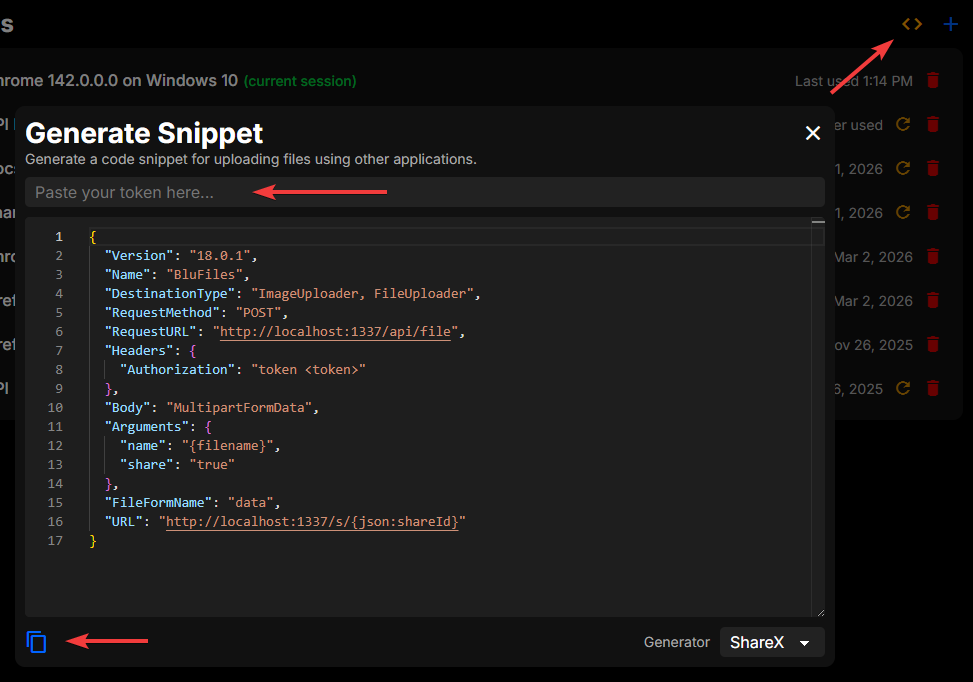Click the shareId URL link on line 16
Screen dimensions: 973x682
(x=310, y=522)
